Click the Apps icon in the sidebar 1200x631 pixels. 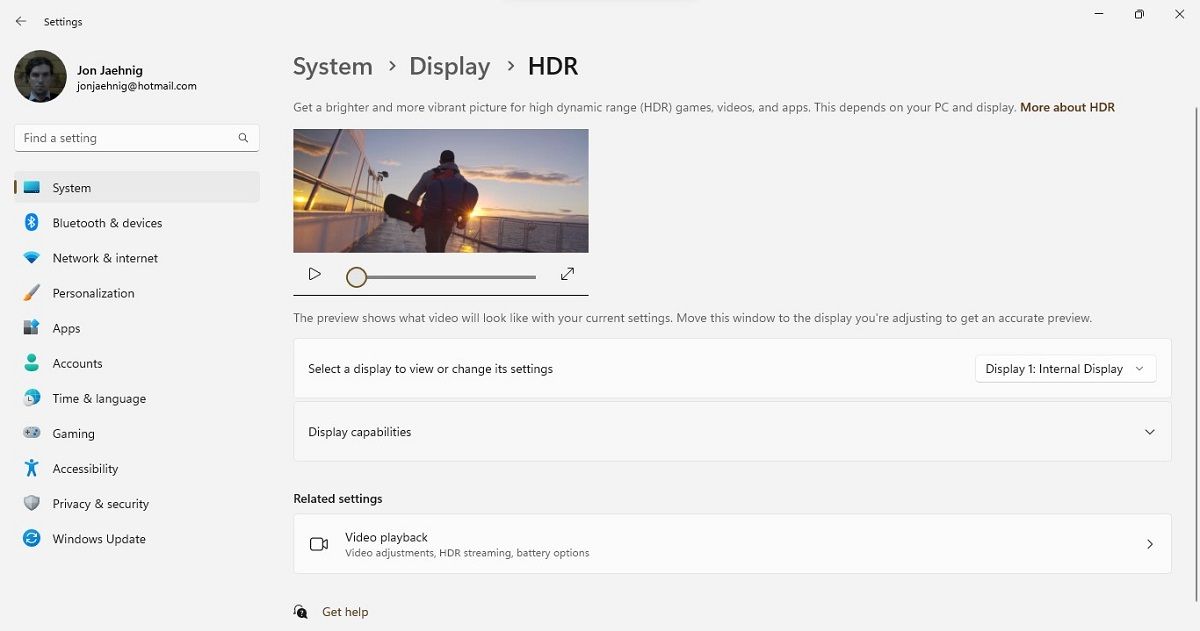31,327
